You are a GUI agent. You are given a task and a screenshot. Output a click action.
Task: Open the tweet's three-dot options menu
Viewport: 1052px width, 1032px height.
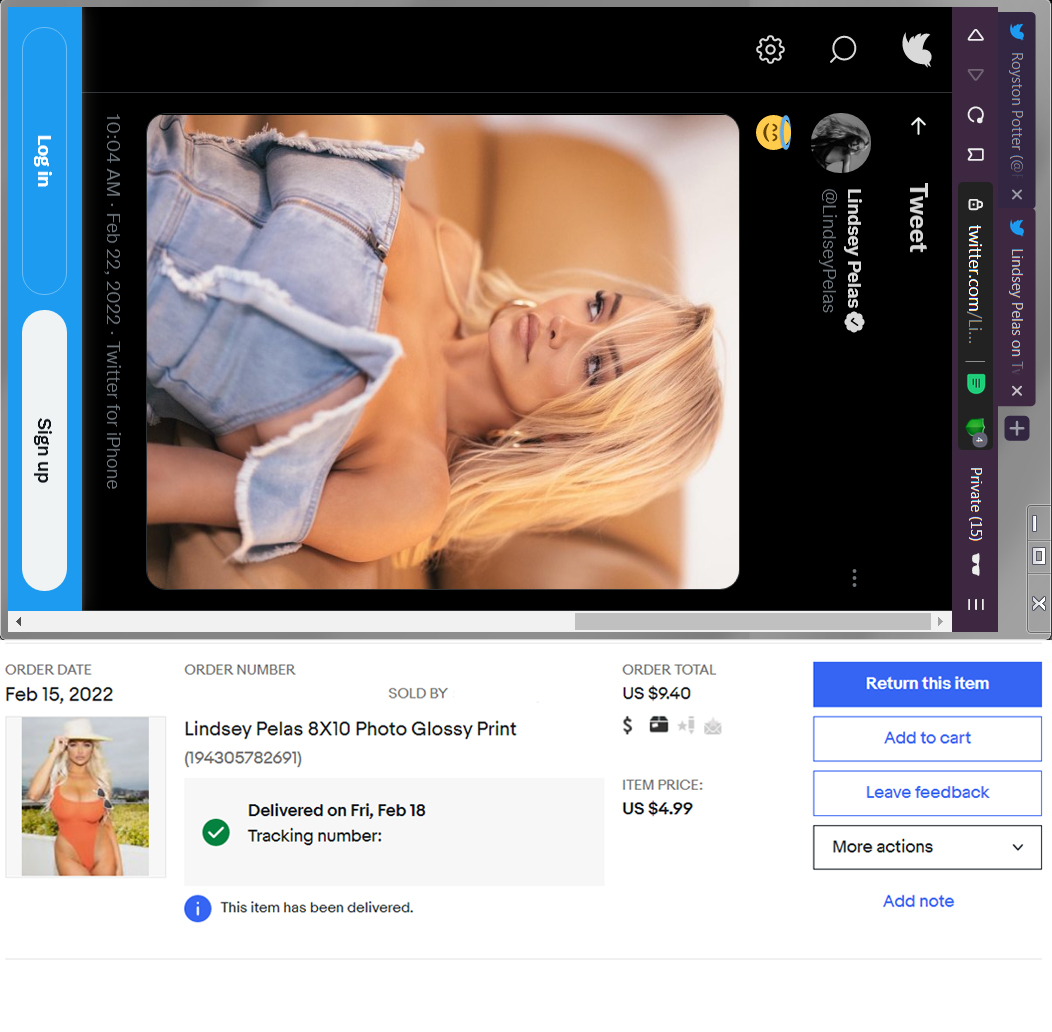coord(854,578)
